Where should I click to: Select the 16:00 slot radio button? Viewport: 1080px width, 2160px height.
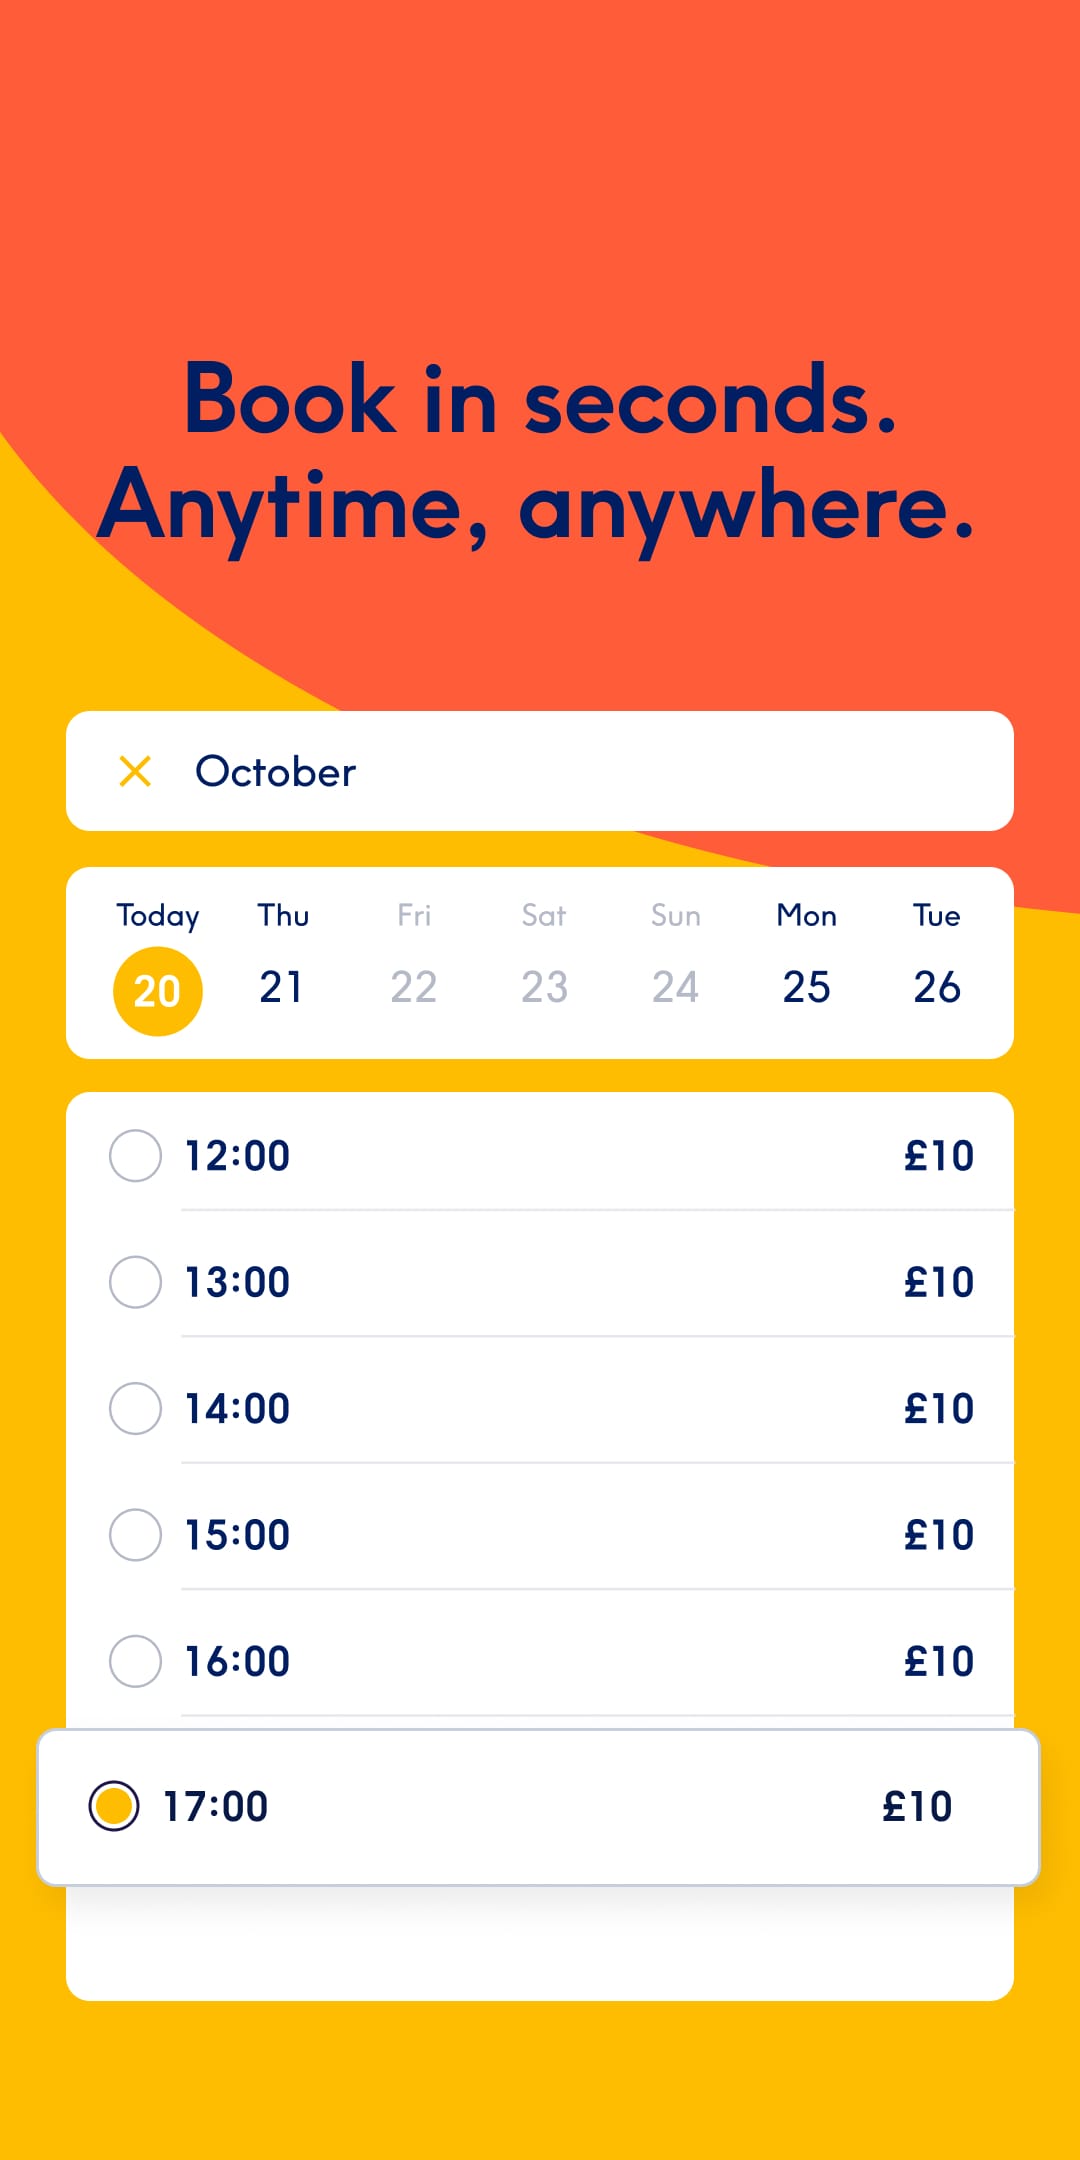tap(135, 1661)
